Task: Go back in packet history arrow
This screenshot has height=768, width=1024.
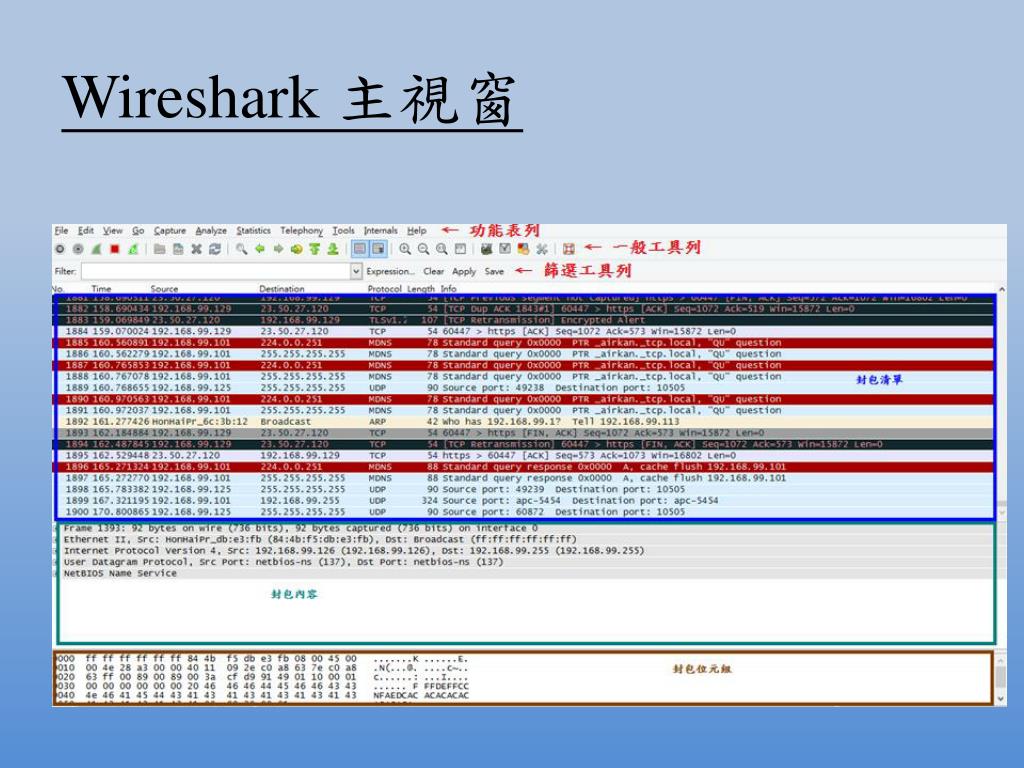Action: [x=260, y=249]
